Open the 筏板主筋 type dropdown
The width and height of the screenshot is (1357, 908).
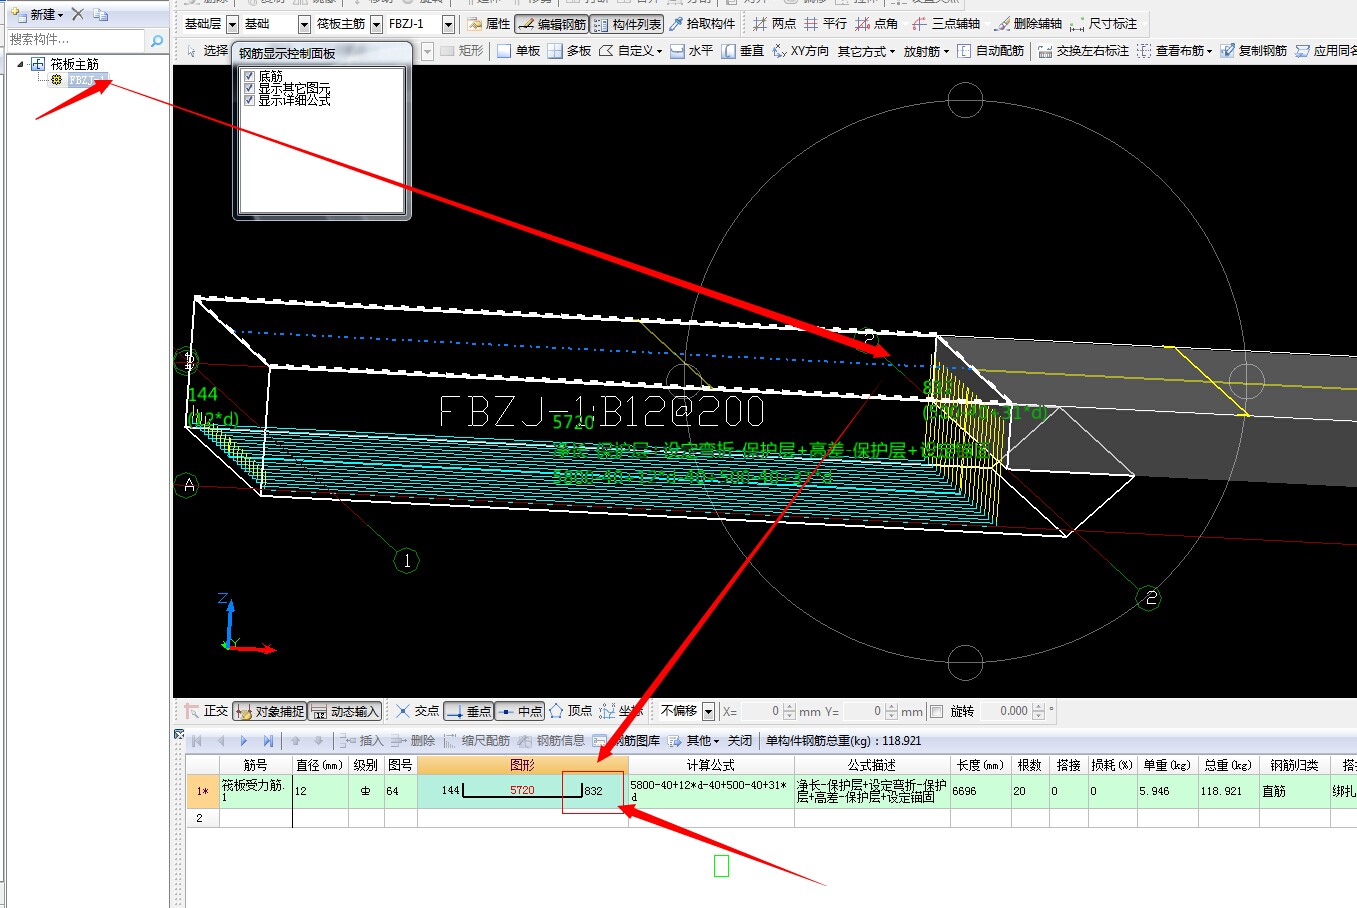pyautogui.click(x=376, y=24)
